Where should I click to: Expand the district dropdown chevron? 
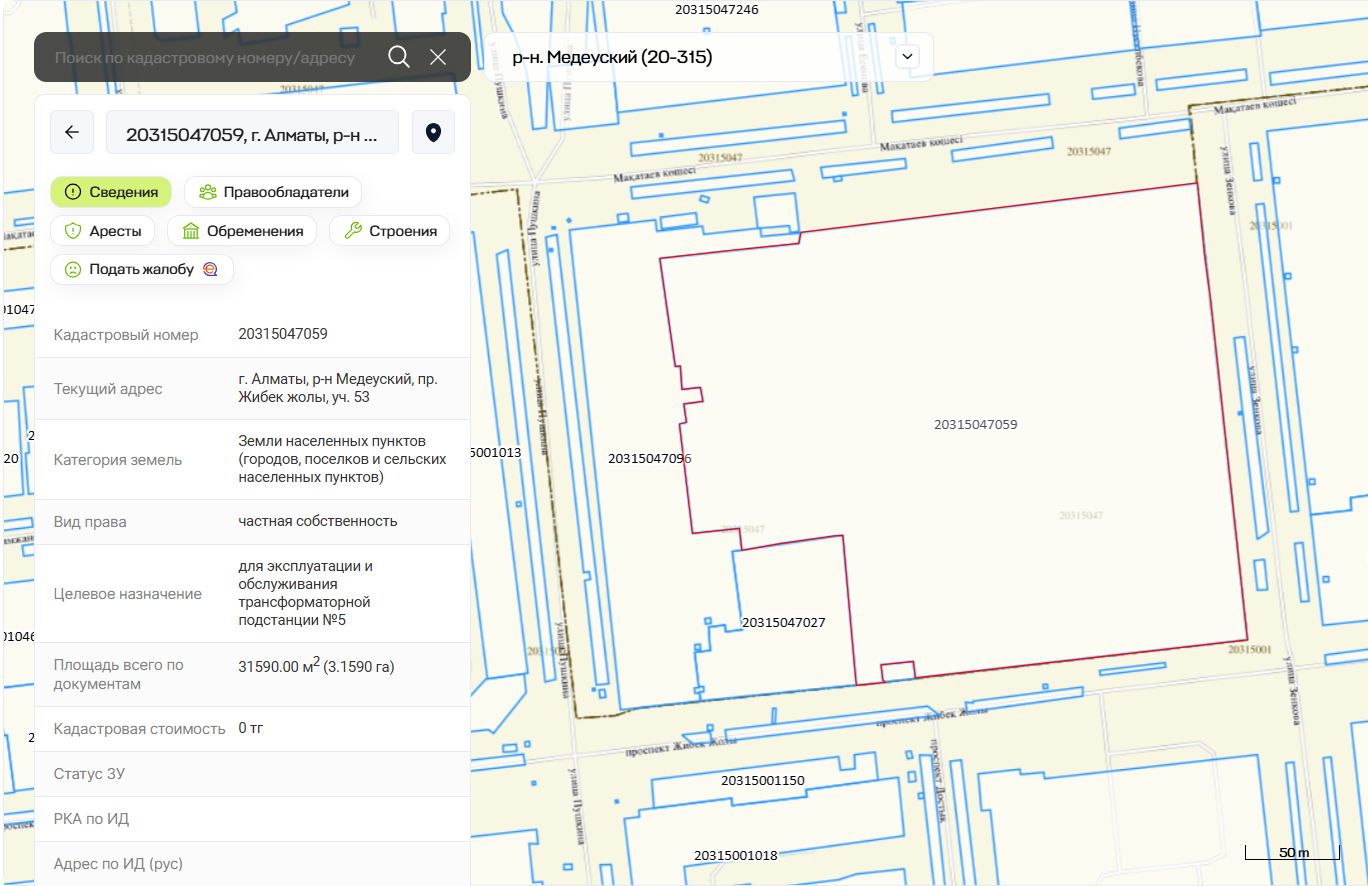point(908,57)
